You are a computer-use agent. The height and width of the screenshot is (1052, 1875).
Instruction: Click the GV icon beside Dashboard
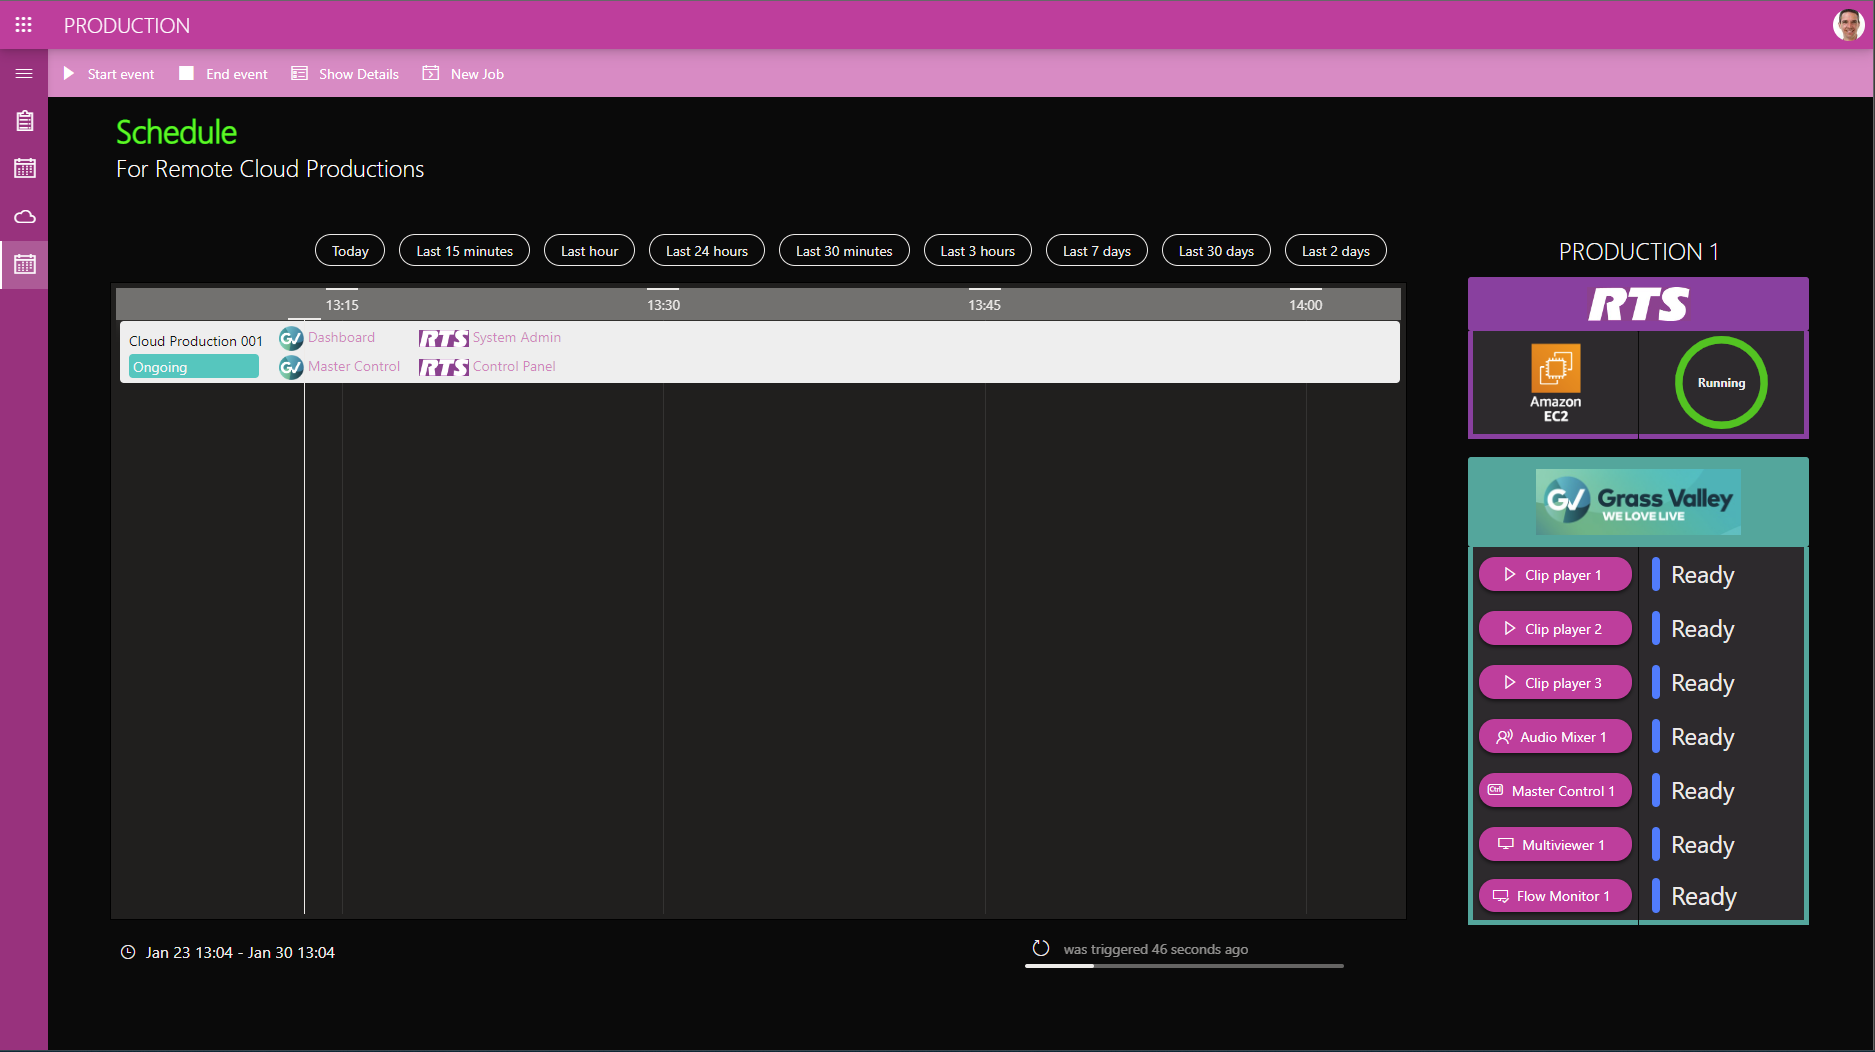pyautogui.click(x=291, y=338)
